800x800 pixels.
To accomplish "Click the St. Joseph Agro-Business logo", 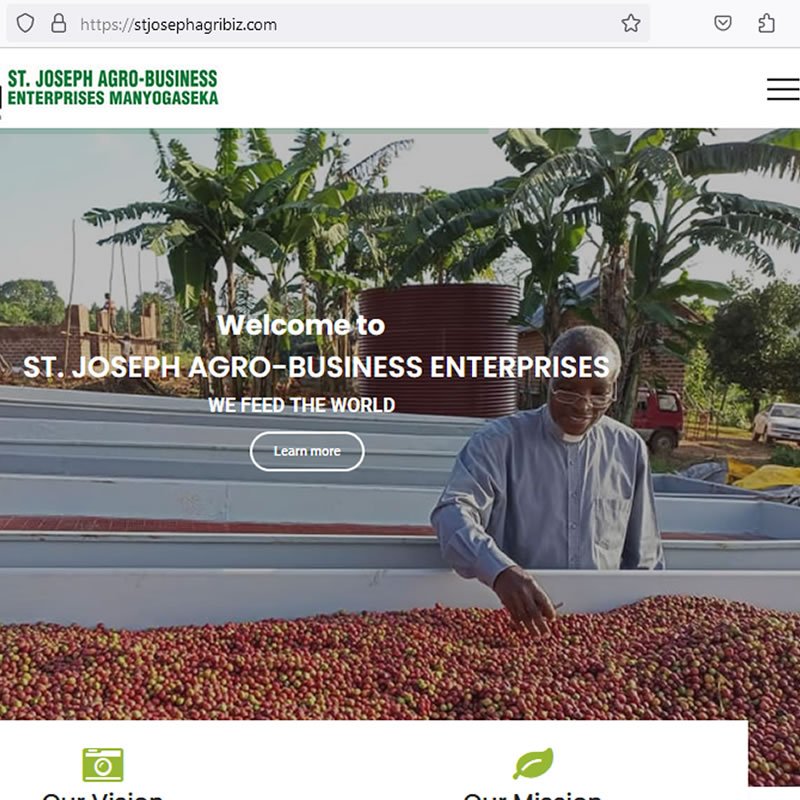I will pyautogui.click(x=113, y=88).
